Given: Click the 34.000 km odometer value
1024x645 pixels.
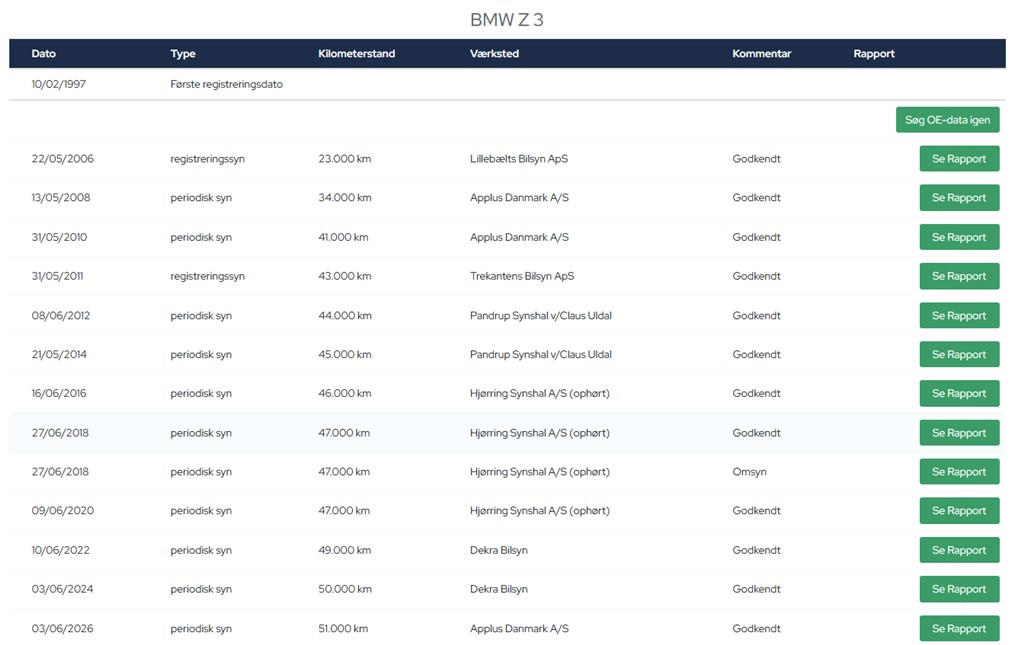Looking at the screenshot, I should [345, 198].
